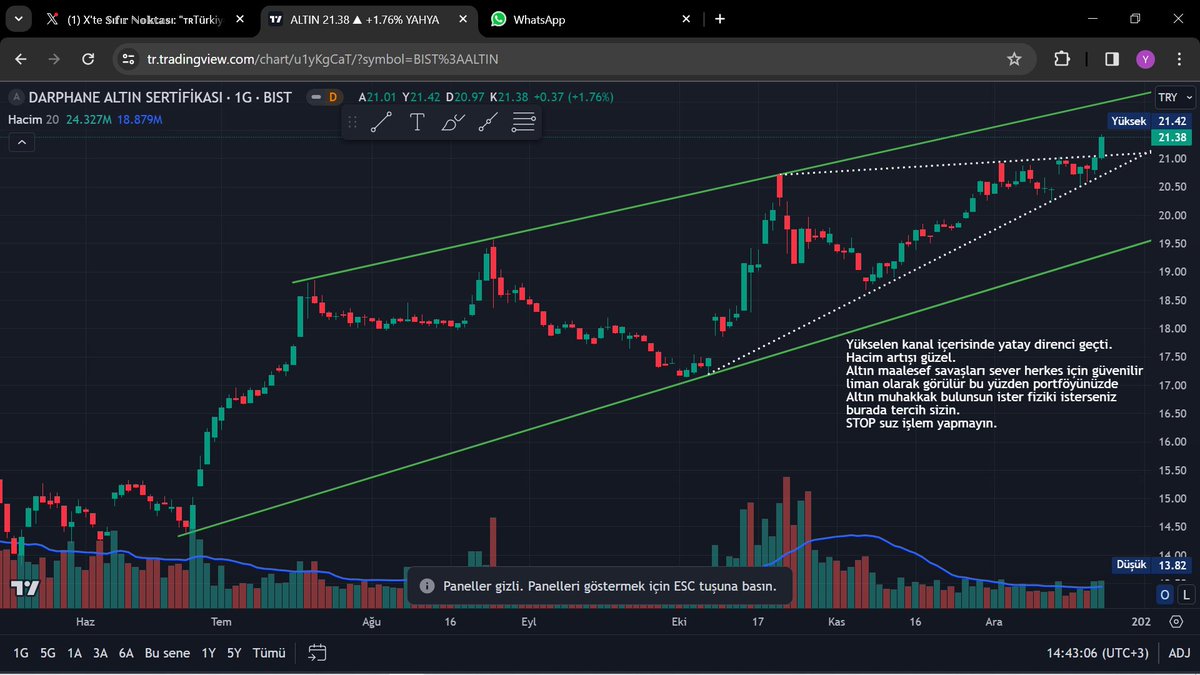
Task: Open the TRY currency dropdown
Action: [x=1173, y=97]
